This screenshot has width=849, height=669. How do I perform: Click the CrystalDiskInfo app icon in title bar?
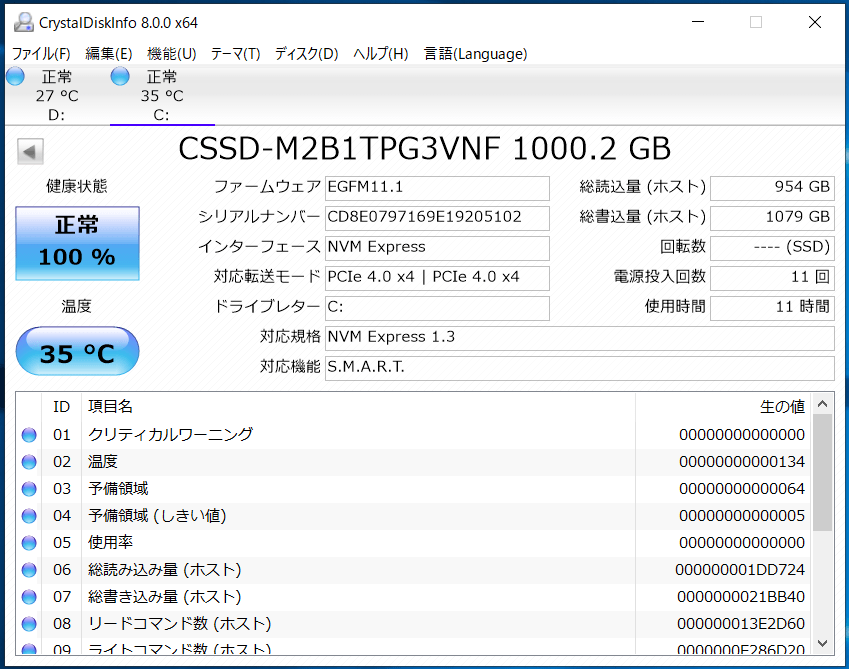(23, 22)
